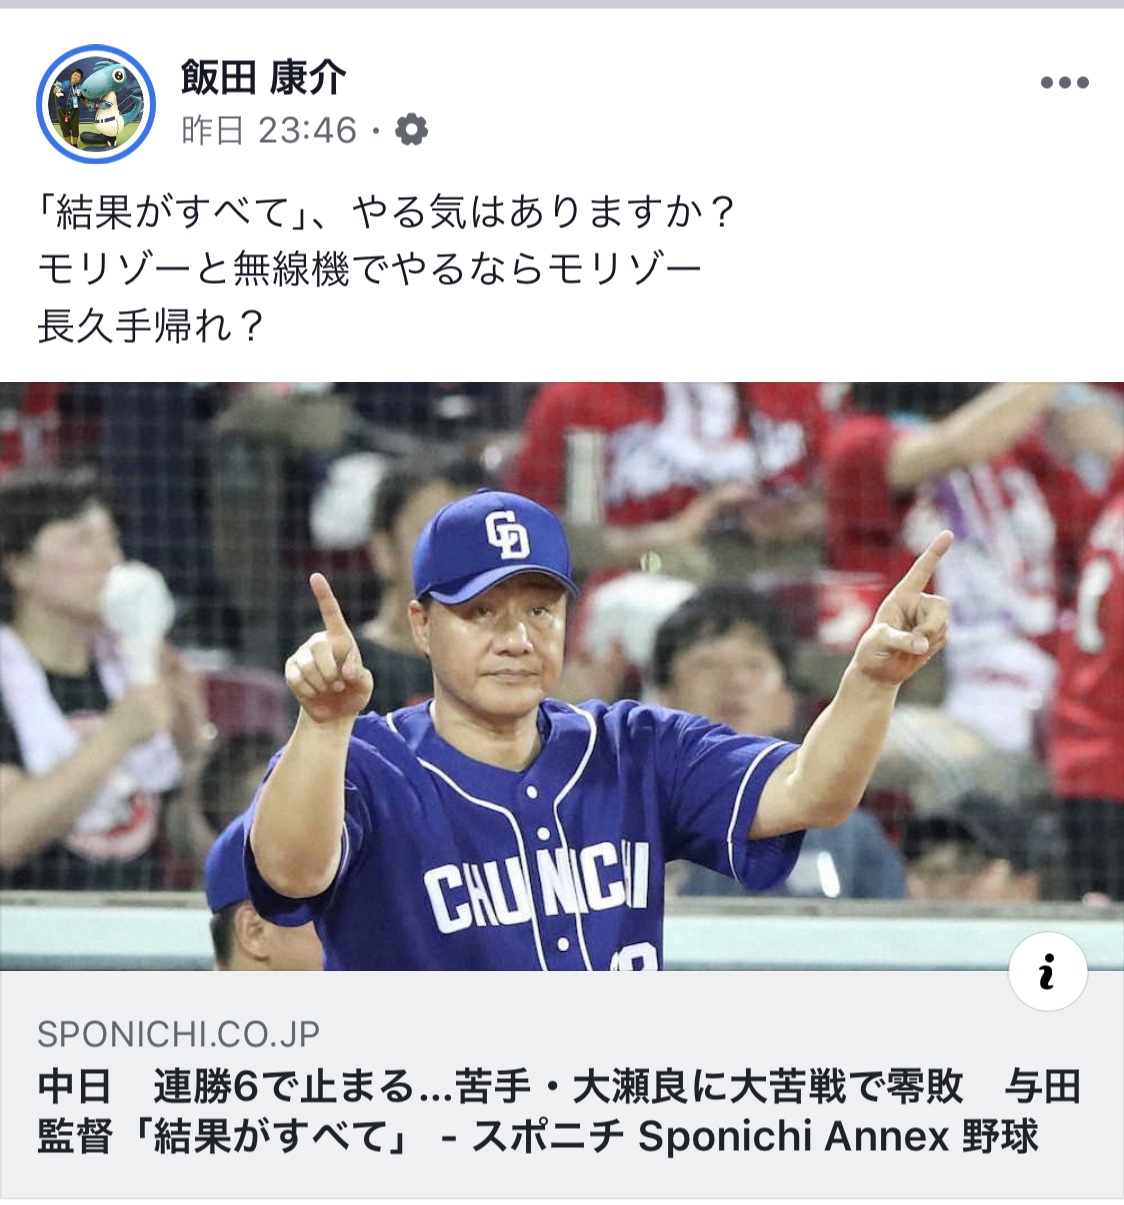Tap the post line モリゾーと無線機でやるならモリゾー

369,269
